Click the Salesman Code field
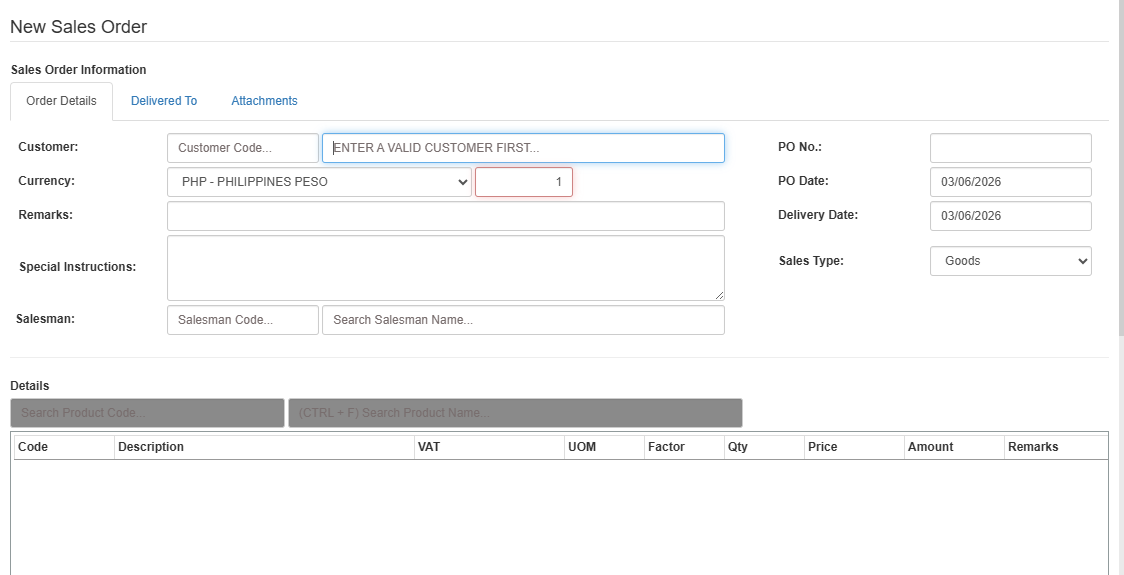 [x=242, y=320]
